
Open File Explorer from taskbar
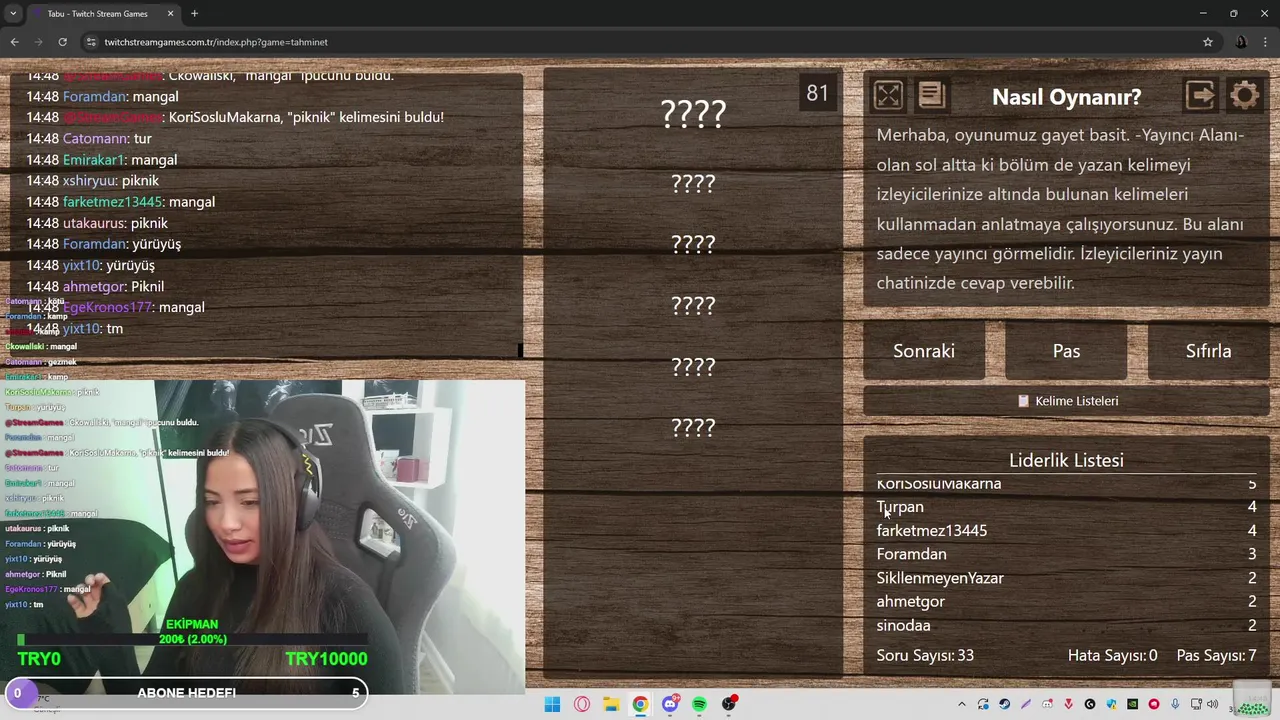pos(611,704)
